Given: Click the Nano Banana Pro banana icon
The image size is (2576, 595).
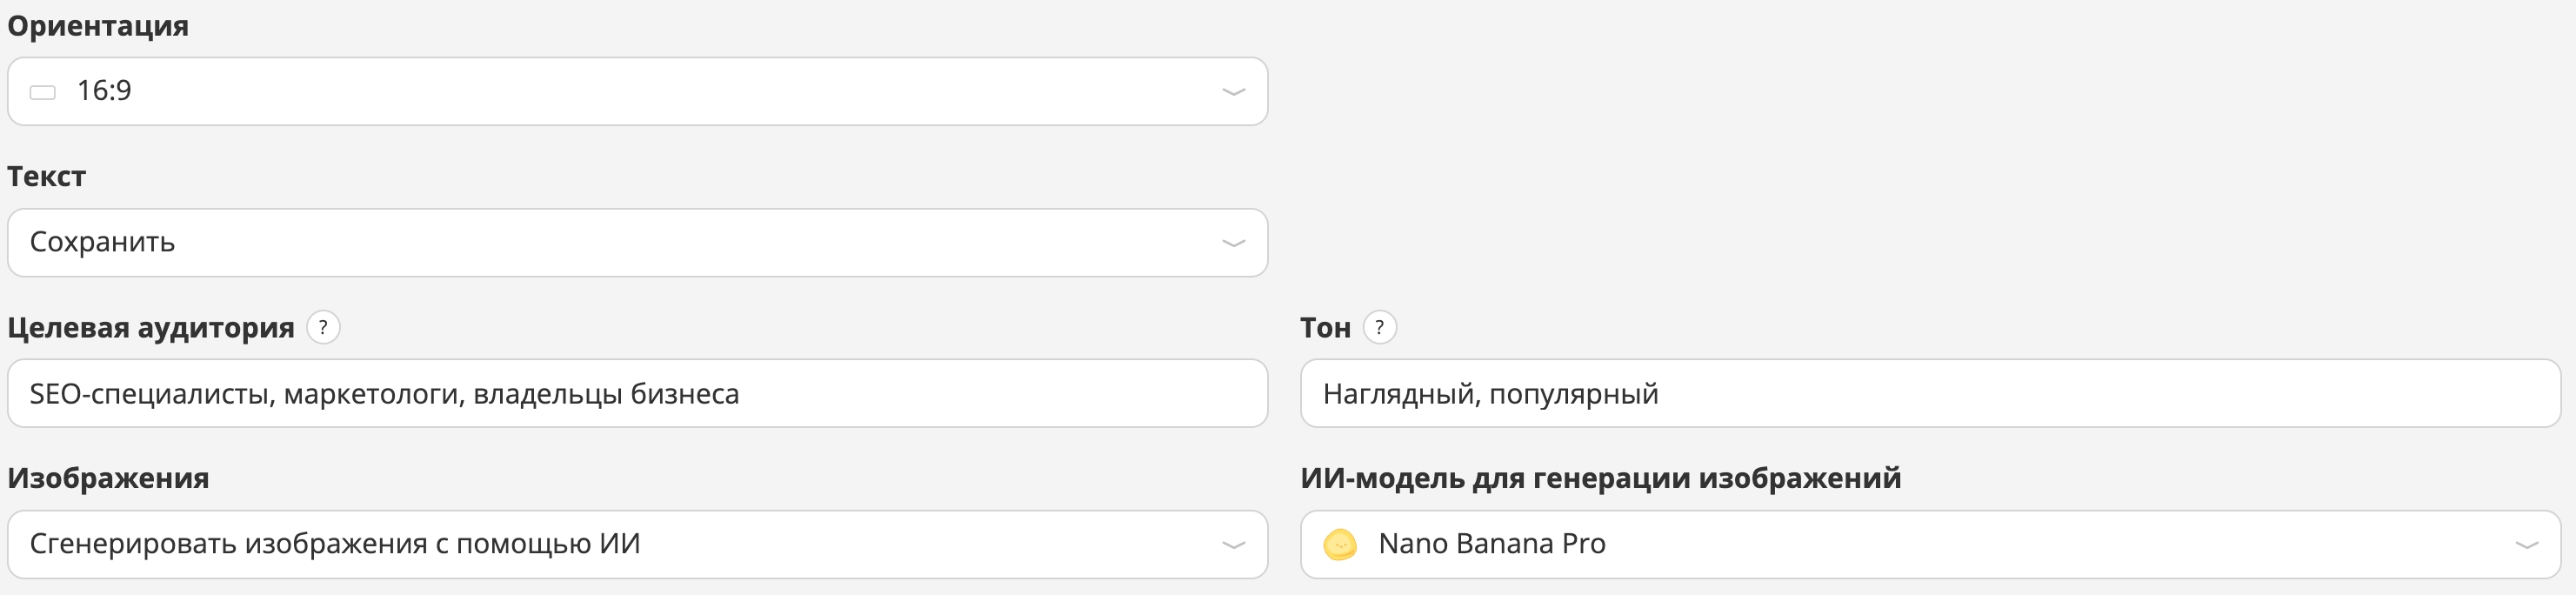Looking at the screenshot, I should click(1343, 544).
